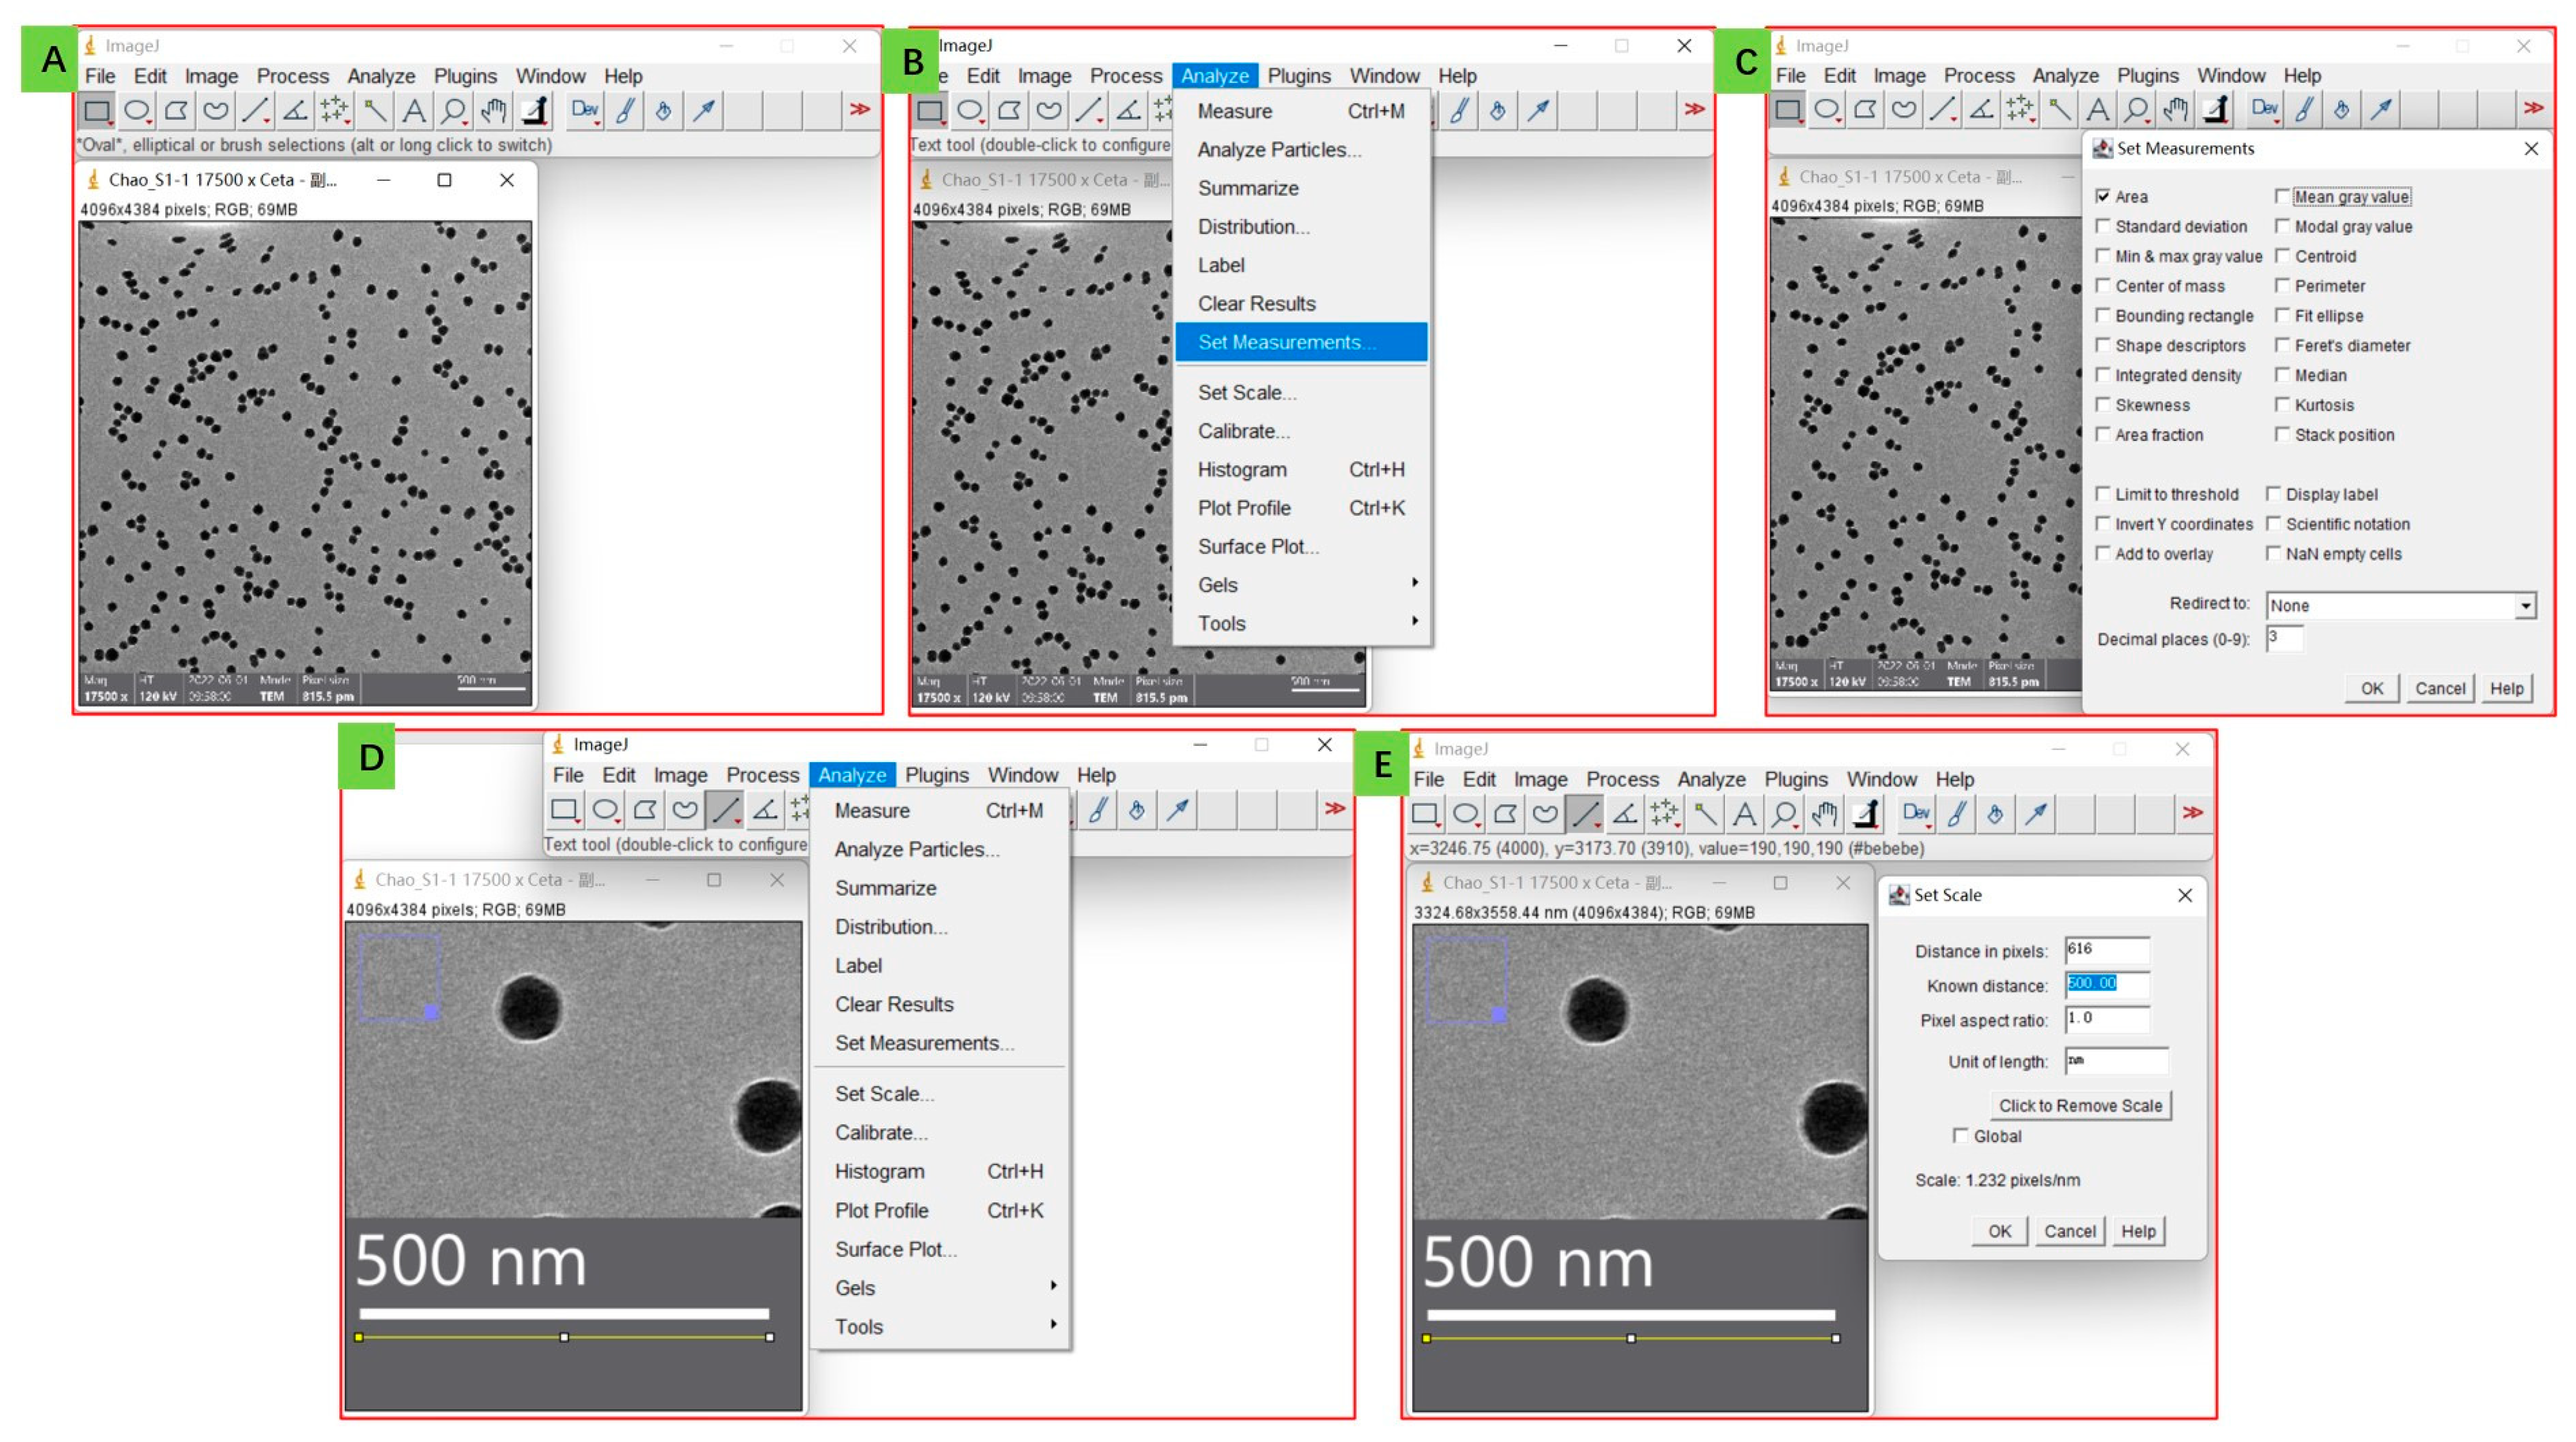Pick the Magnifying glass tool in panel A toolbar

[454, 111]
